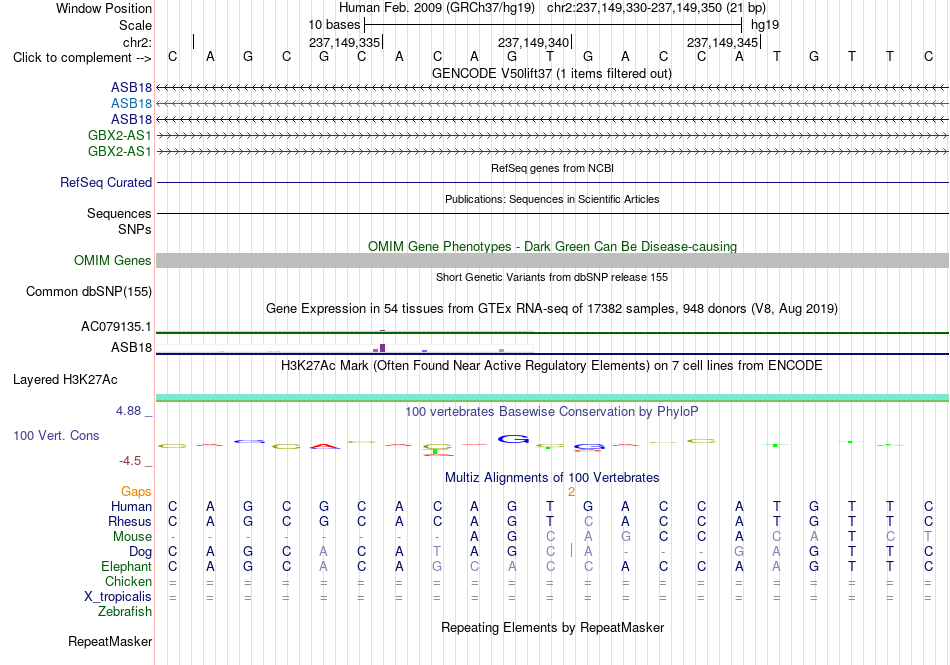The width and height of the screenshot is (950, 665).
Task: Select the Zebrafish species label
Action: [125, 612]
